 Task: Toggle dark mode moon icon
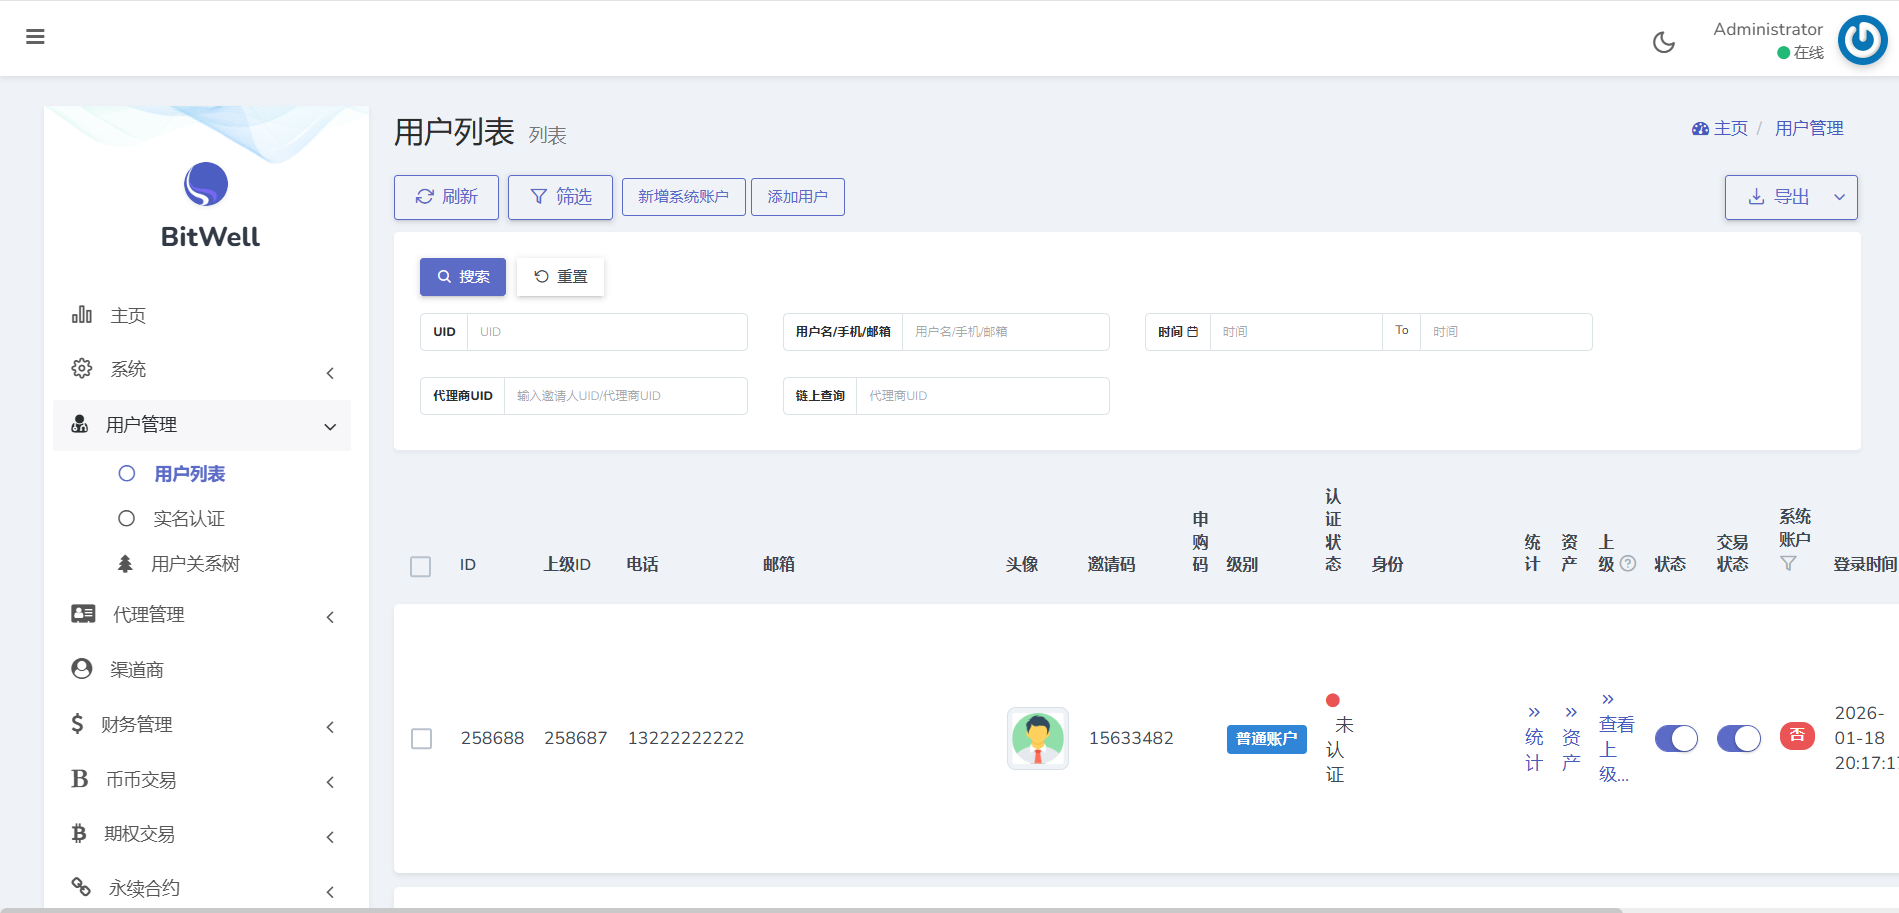(x=1663, y=42)
